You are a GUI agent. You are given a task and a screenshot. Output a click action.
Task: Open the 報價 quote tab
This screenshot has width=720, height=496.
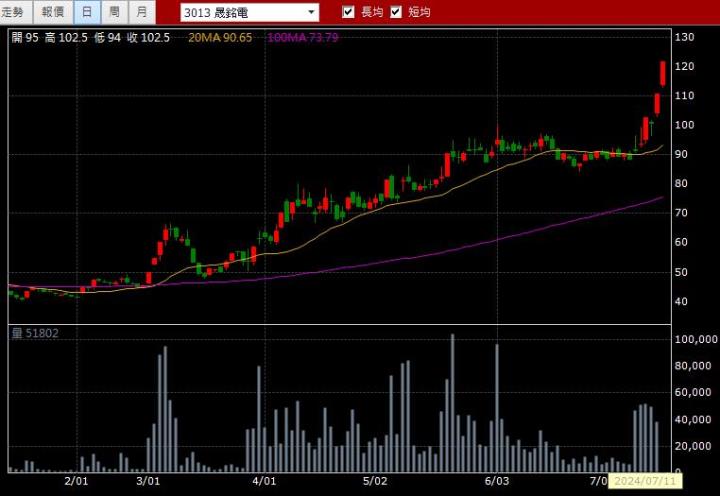pyautogui.click(x=53, y=12)
